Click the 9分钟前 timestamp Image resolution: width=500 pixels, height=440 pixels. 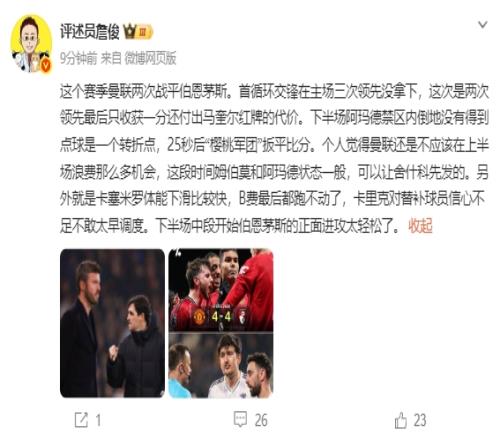point(78,59)
